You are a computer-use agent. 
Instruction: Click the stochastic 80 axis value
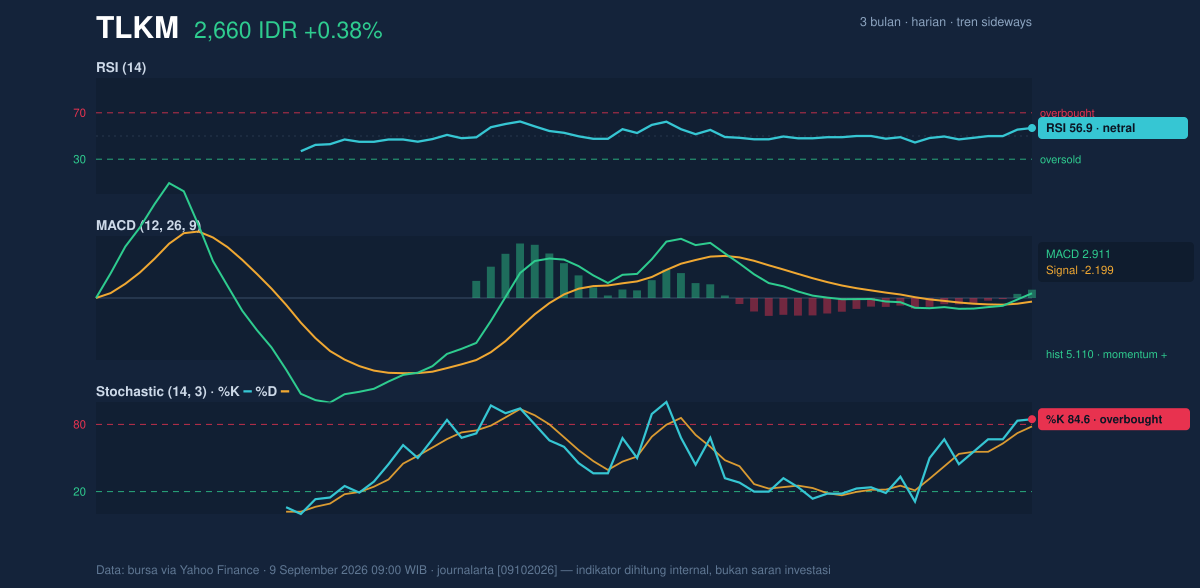tap(79, 425)
